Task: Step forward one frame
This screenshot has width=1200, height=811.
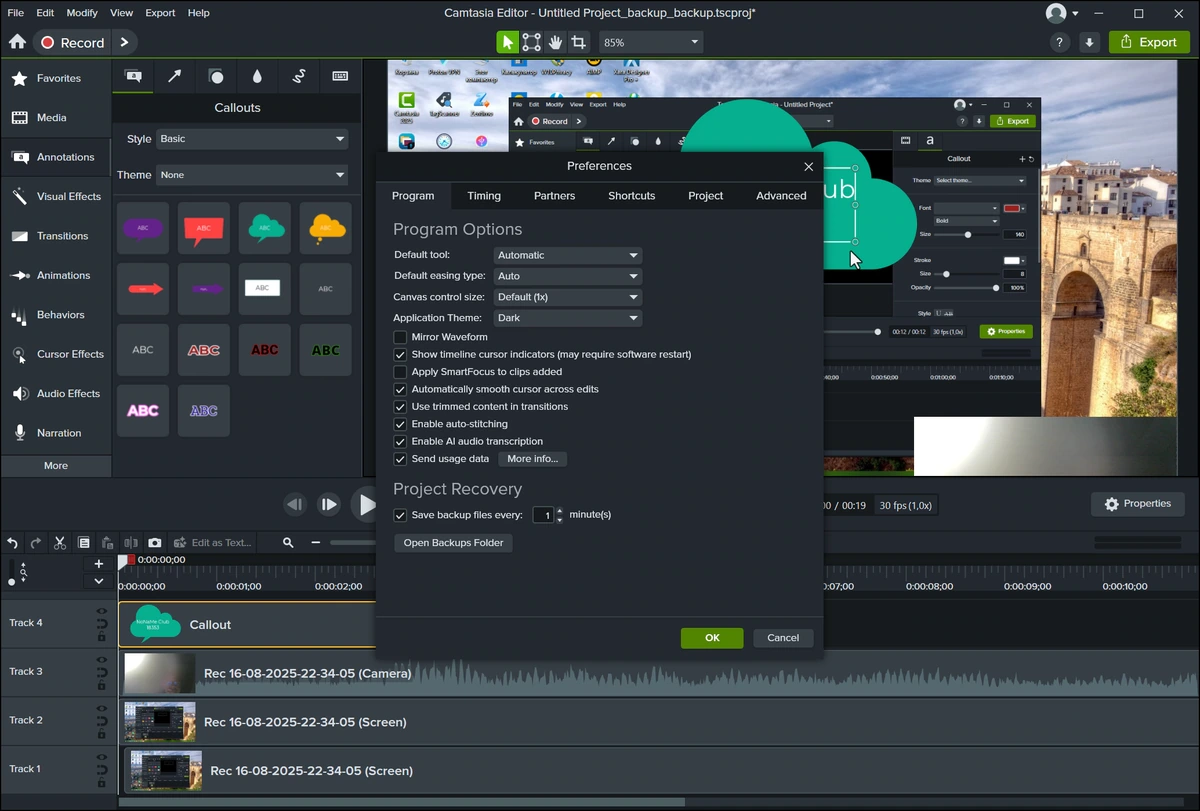Action: 329,505
